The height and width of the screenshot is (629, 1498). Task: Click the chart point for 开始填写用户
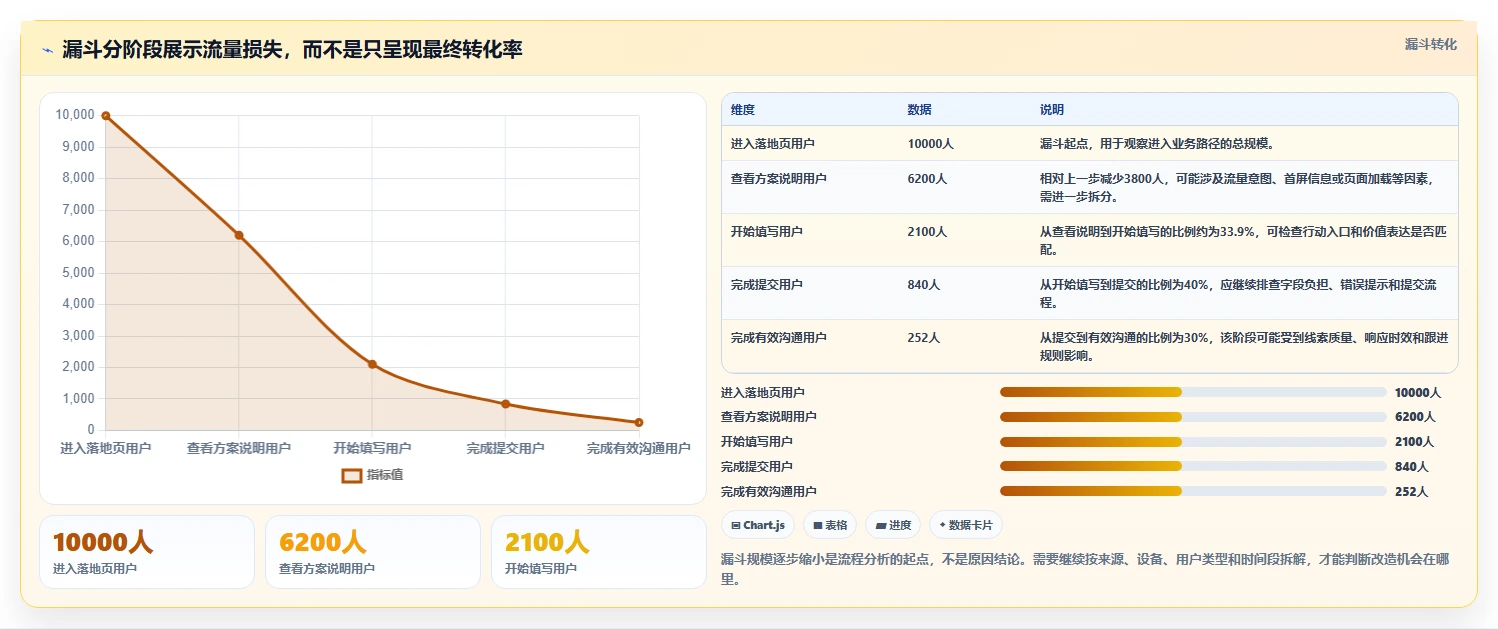click(372, 364)
